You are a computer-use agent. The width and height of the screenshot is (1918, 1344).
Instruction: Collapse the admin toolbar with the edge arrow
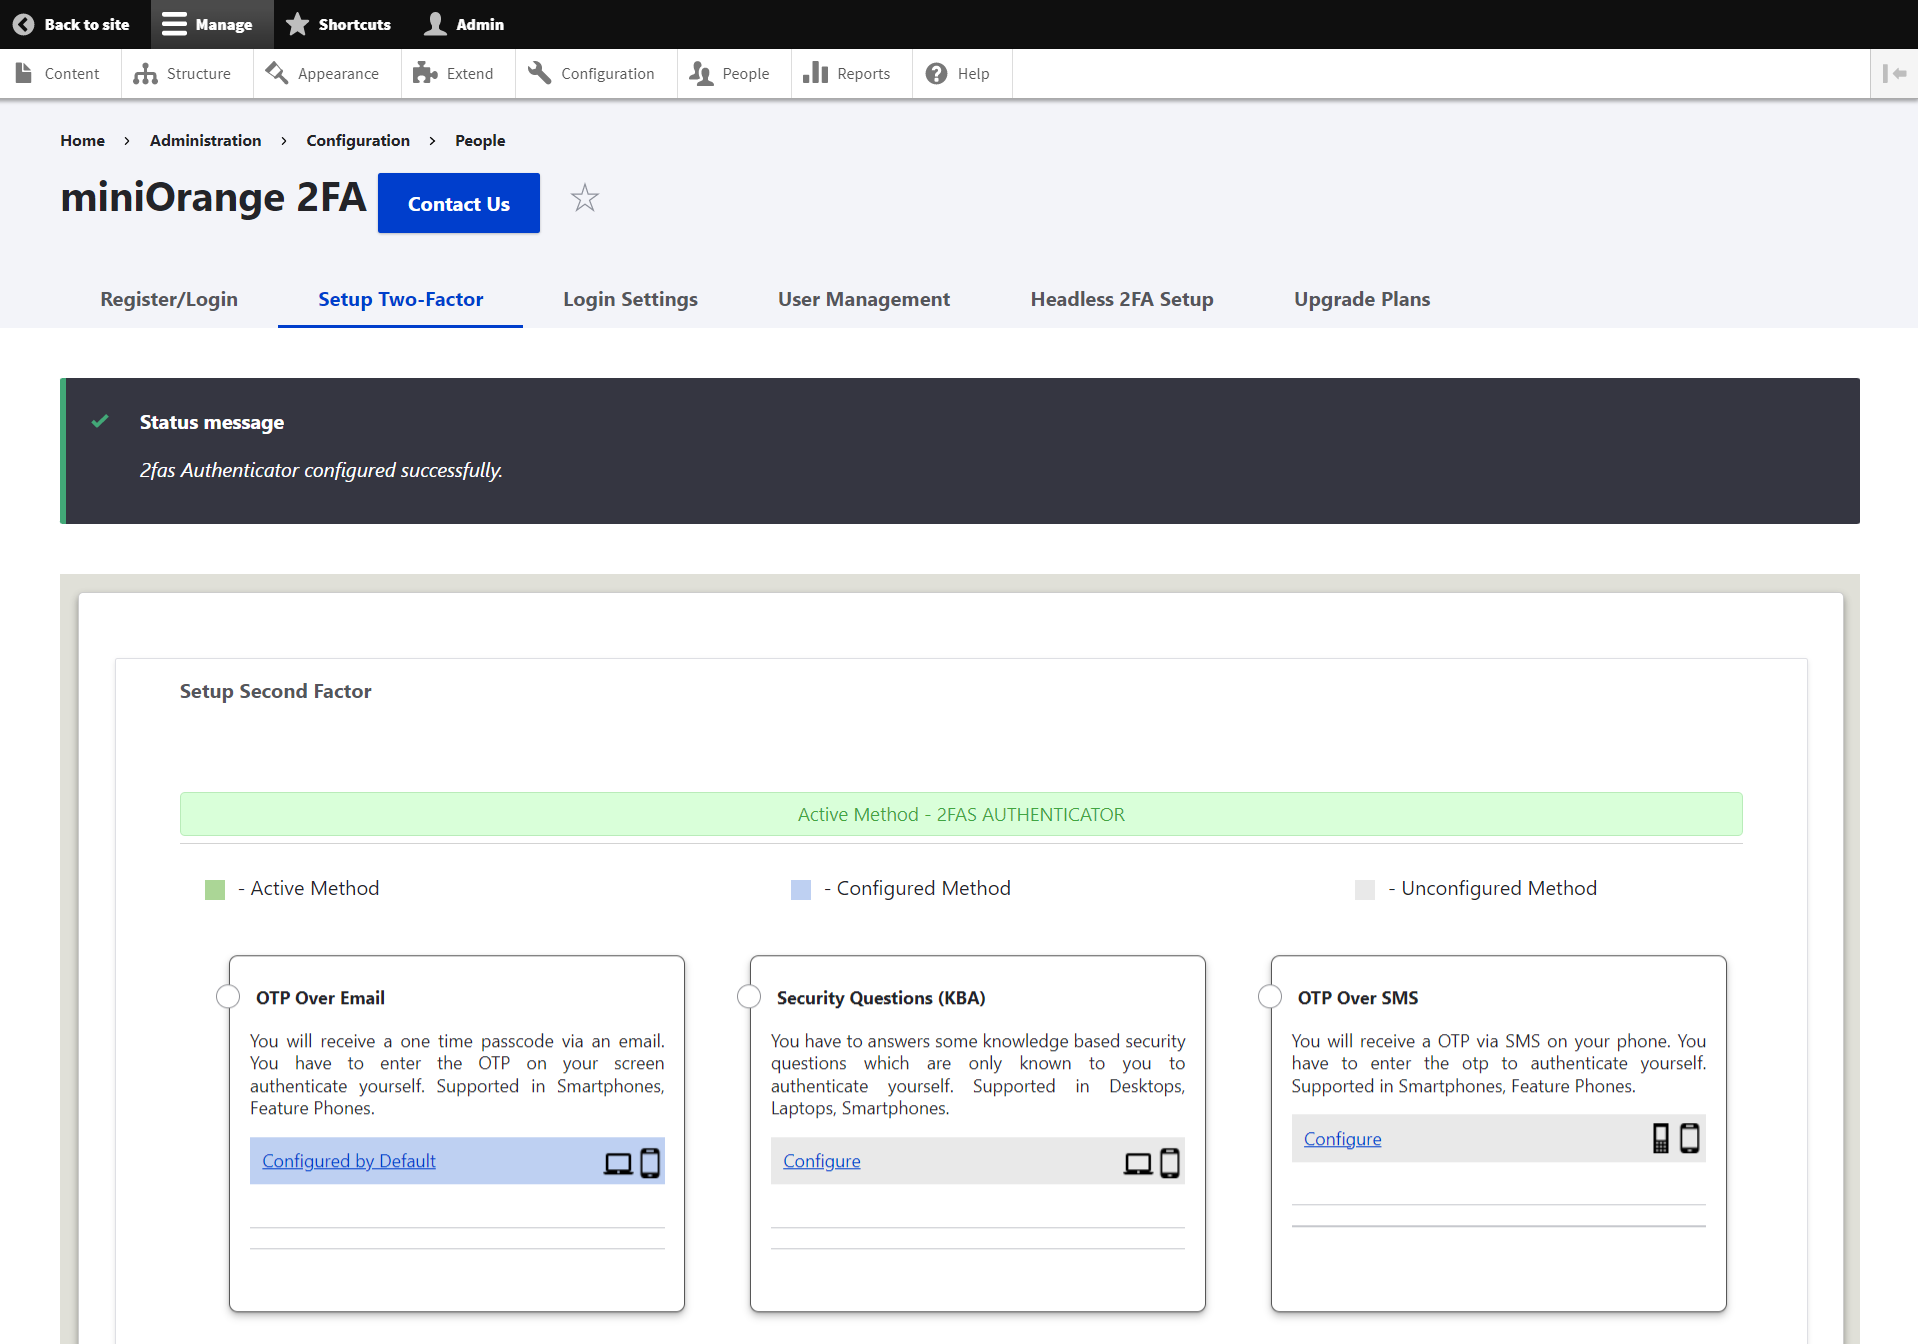[x=1896, y=73]
